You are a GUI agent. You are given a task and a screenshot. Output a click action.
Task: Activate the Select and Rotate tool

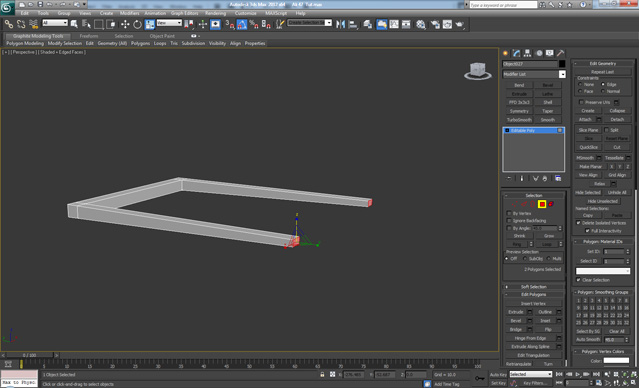pos(137,24)
